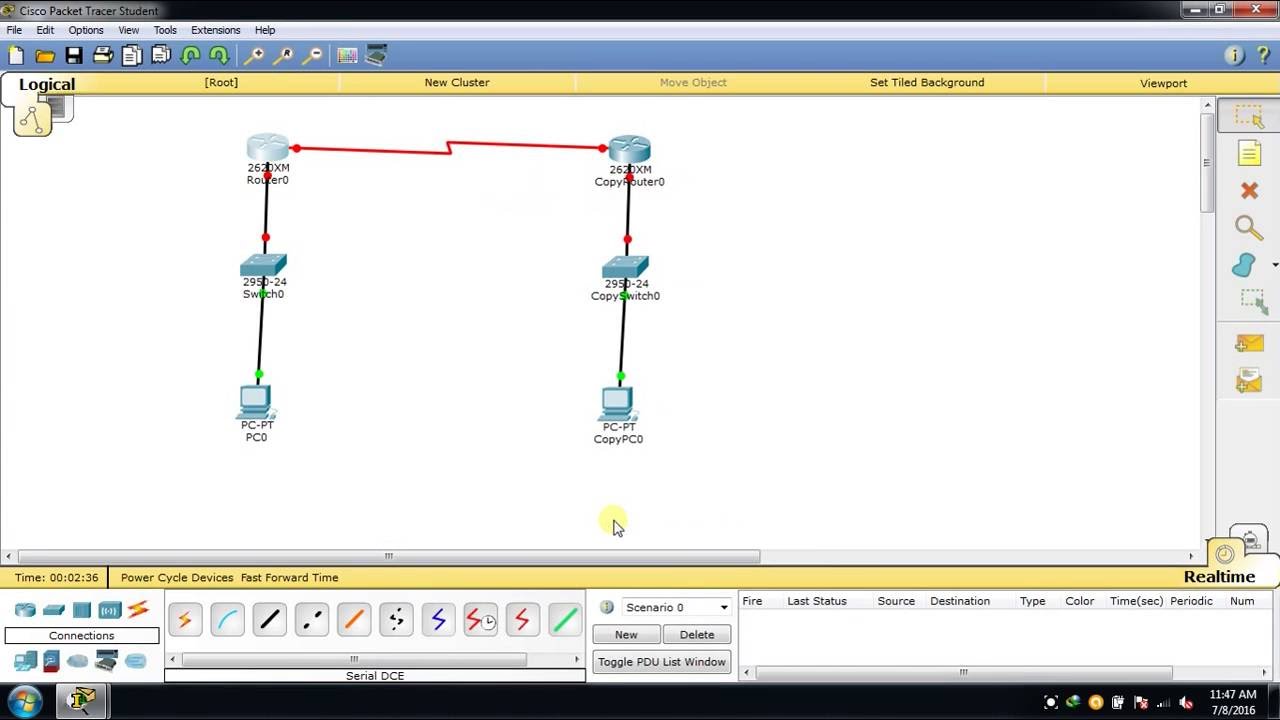Screen dimensions: 1280x720
Task: Pick copper straight-through cable
Action: tap(269, 621)
